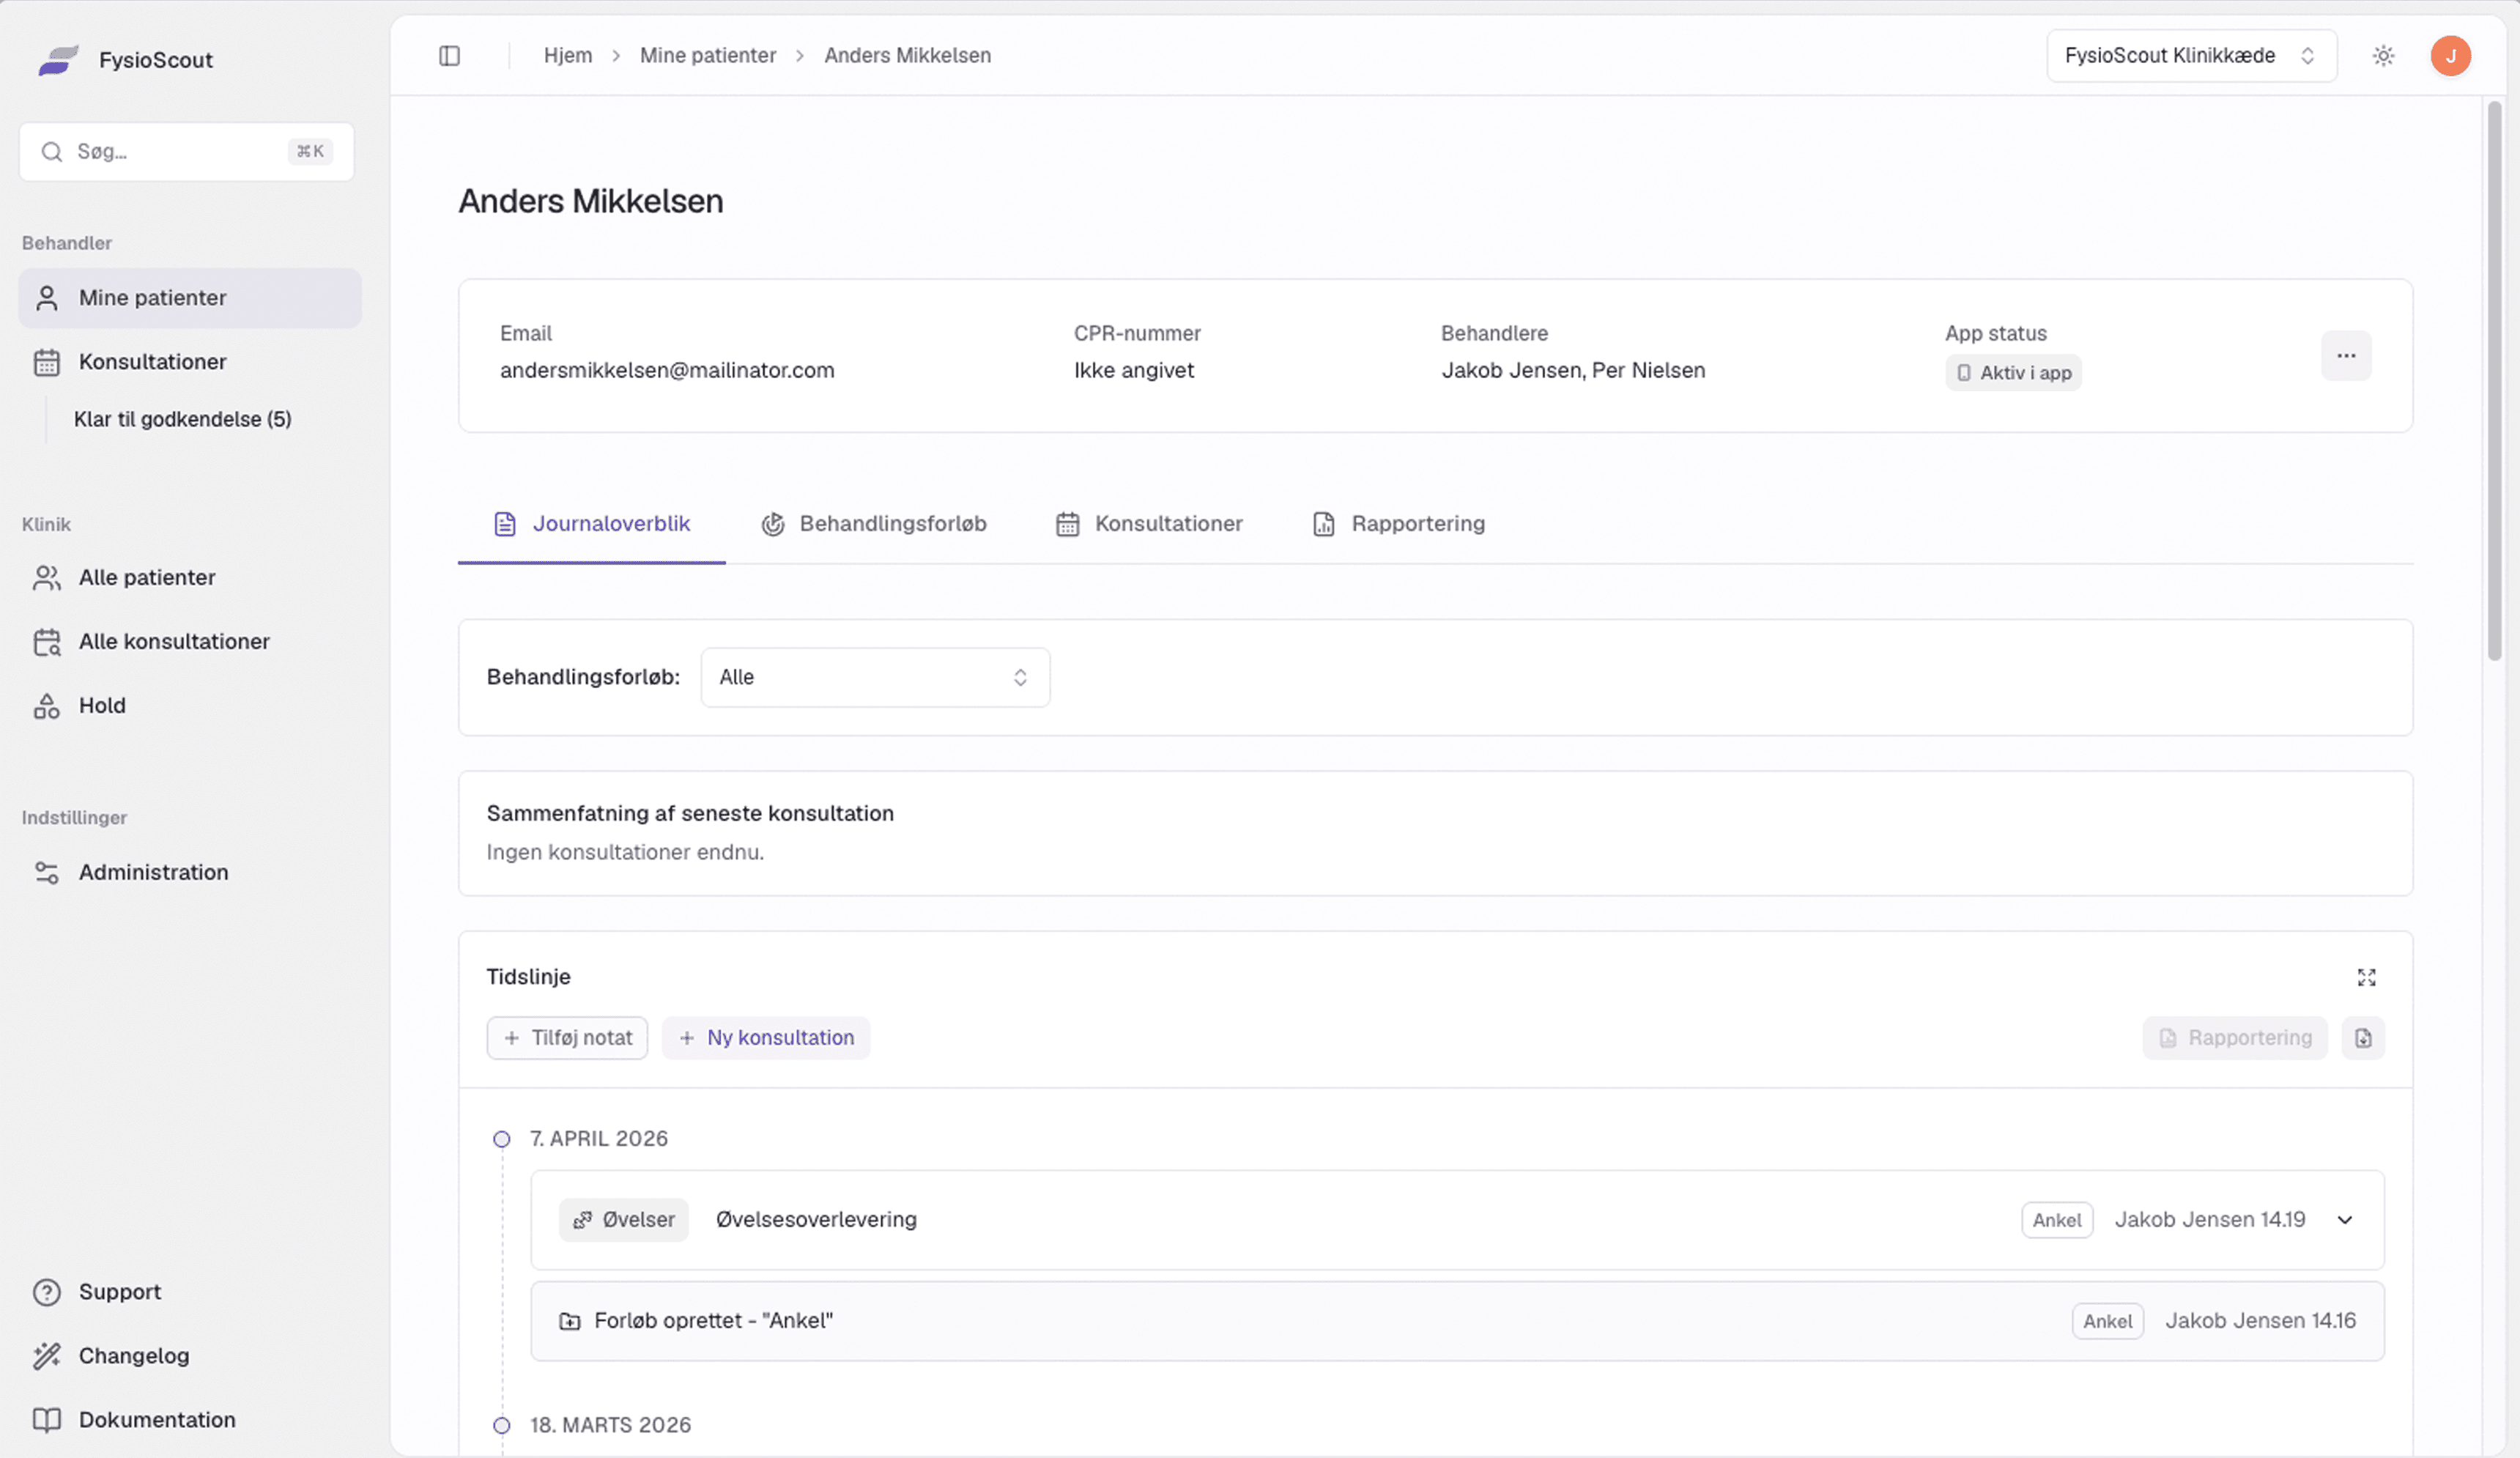
Task: Open the patient more options button
Action: (2346, 356)
